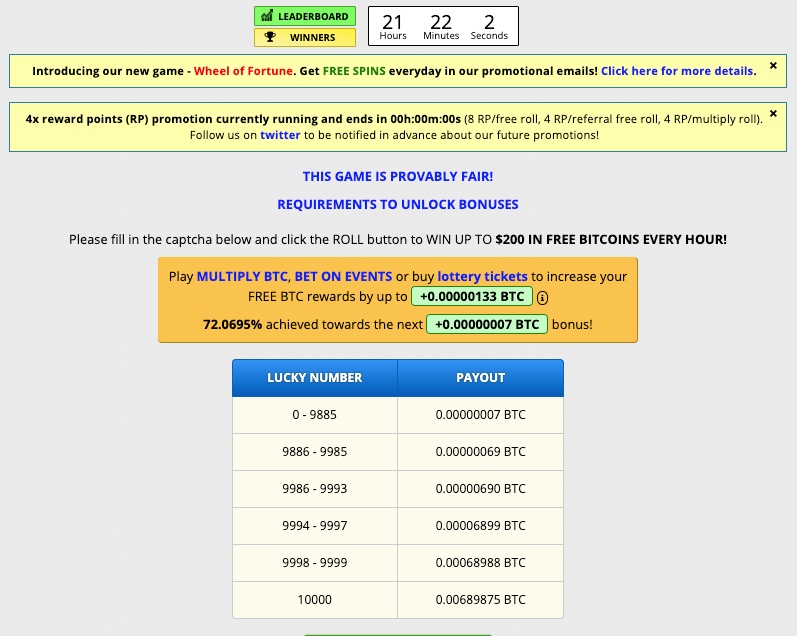The image size is (797, 636).
Task: Click the +0.00000133 BTC reward badge
Action: 471,297
